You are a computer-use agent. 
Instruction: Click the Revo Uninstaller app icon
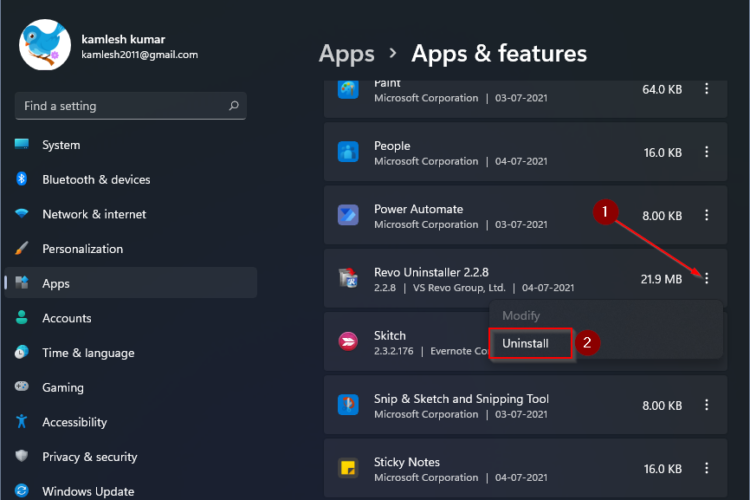pyautogui.click(x=349, y=279)
